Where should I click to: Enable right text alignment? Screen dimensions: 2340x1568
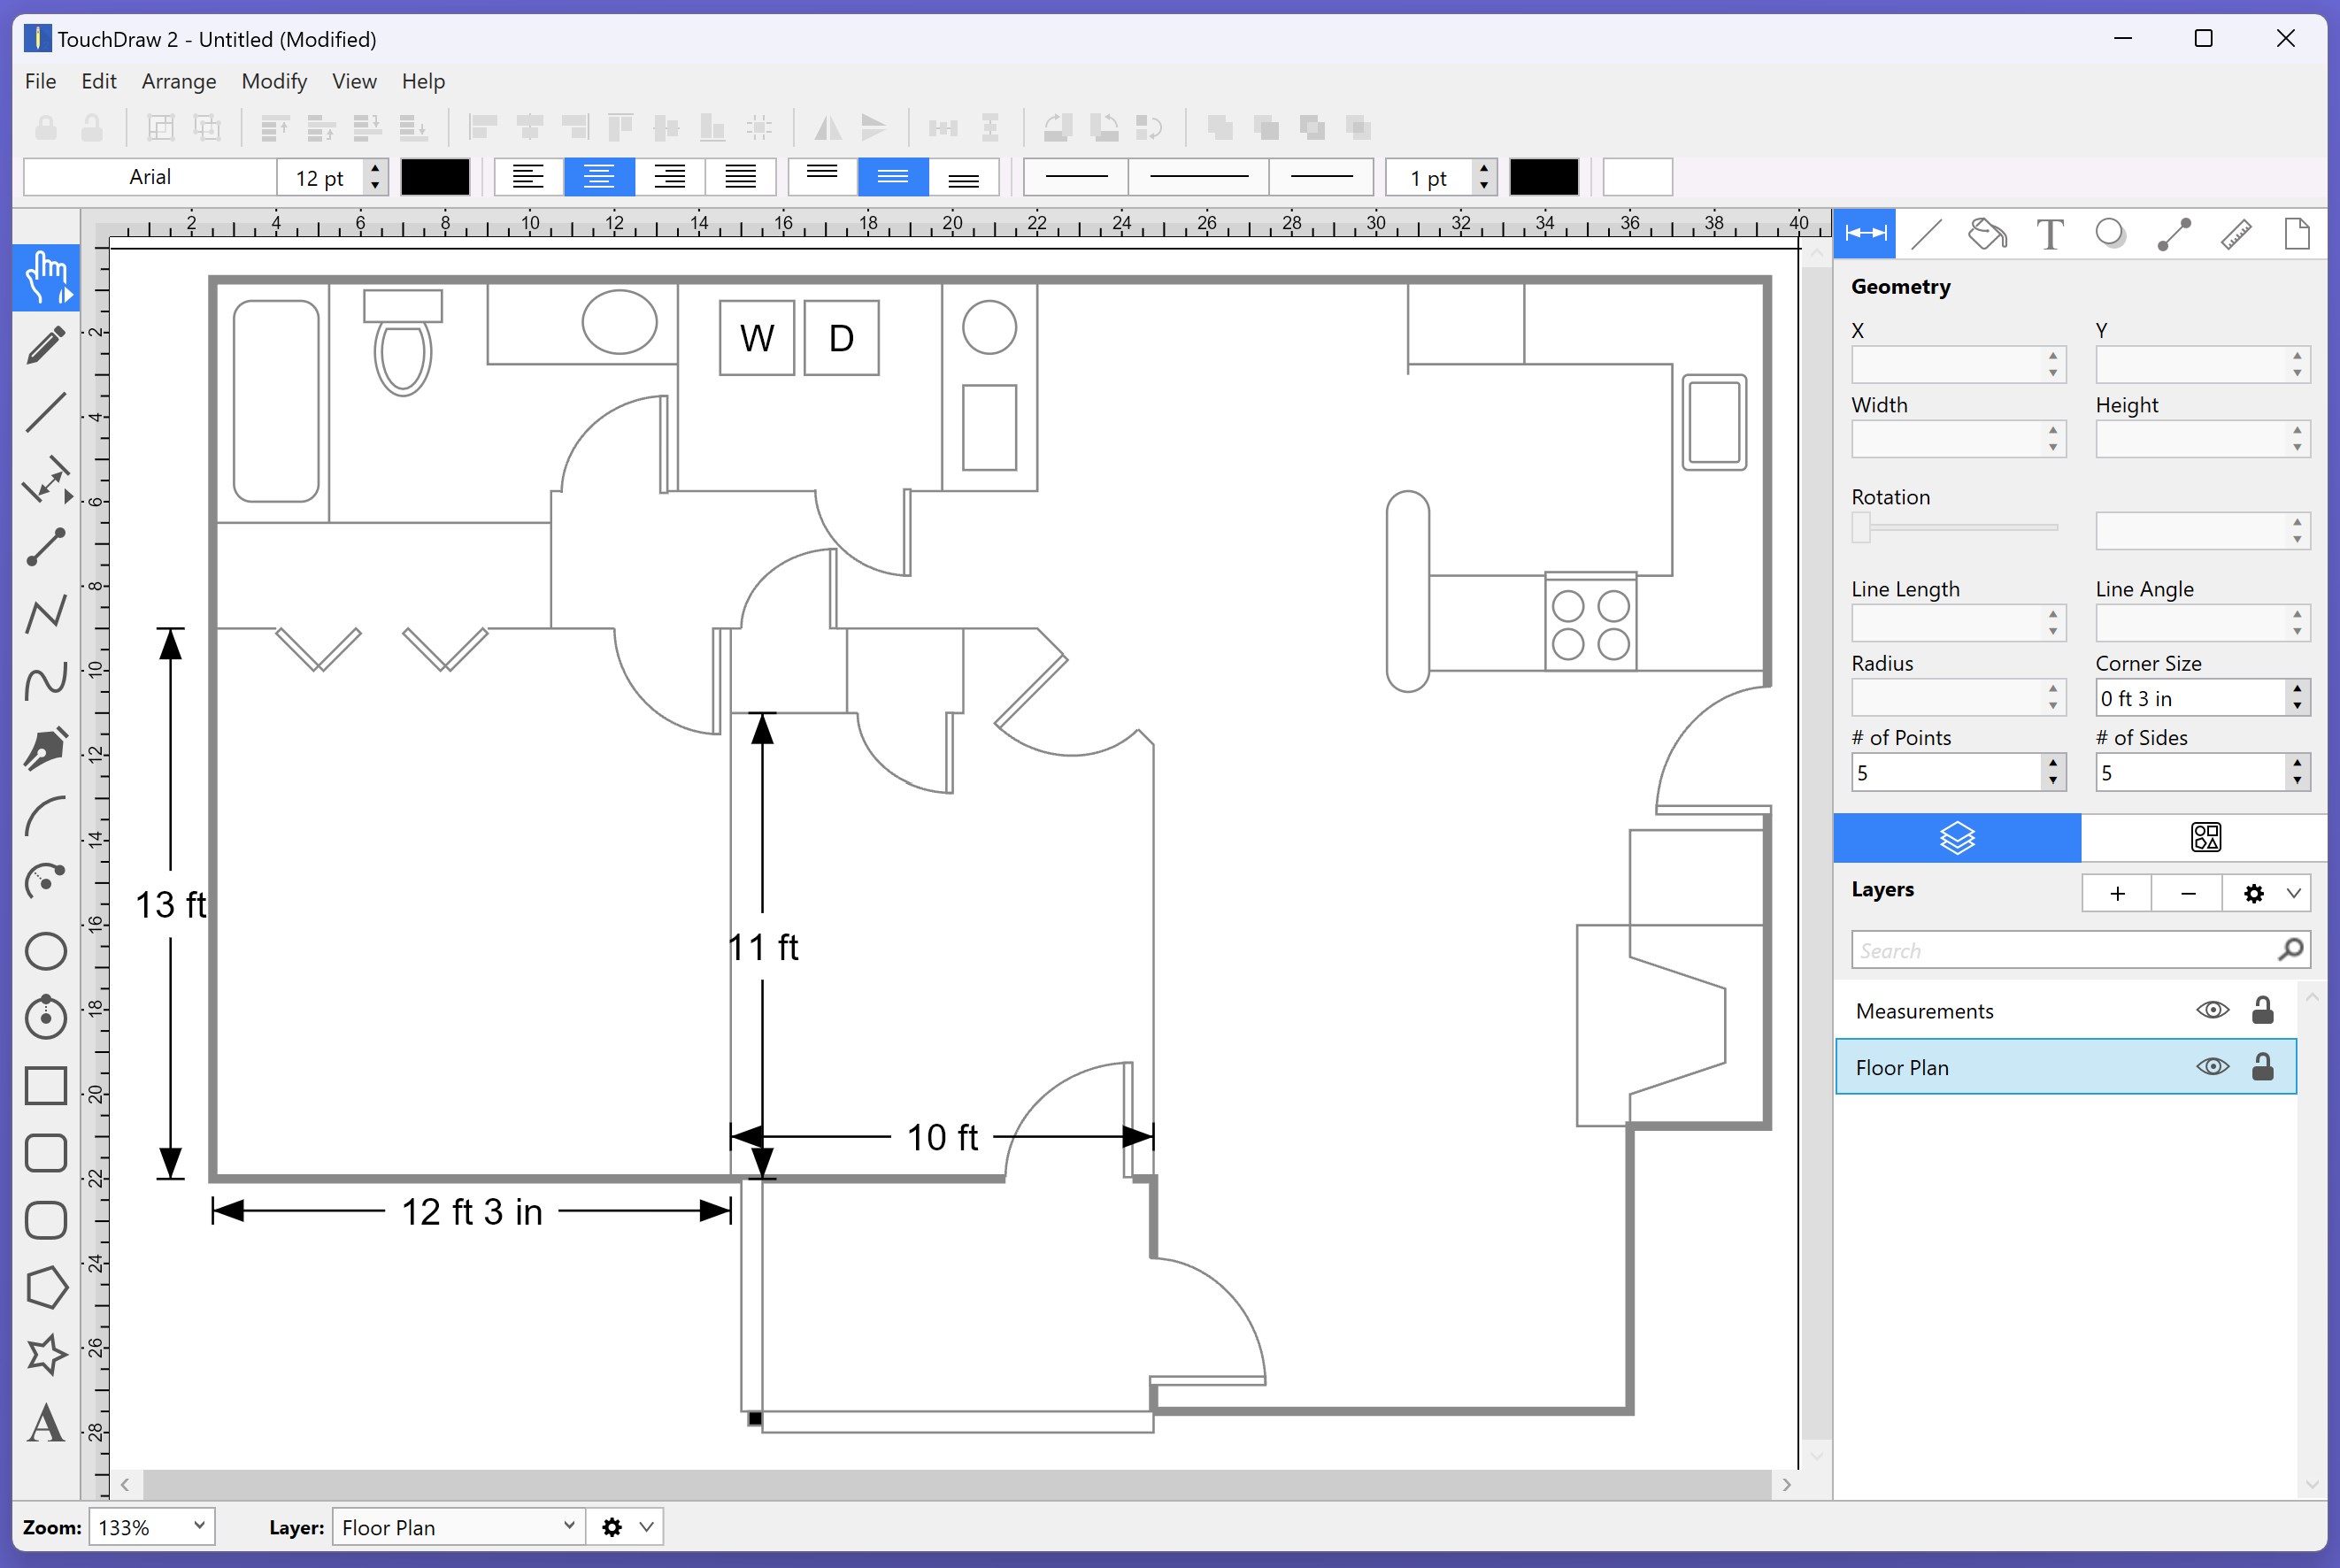tap(671, 177)
